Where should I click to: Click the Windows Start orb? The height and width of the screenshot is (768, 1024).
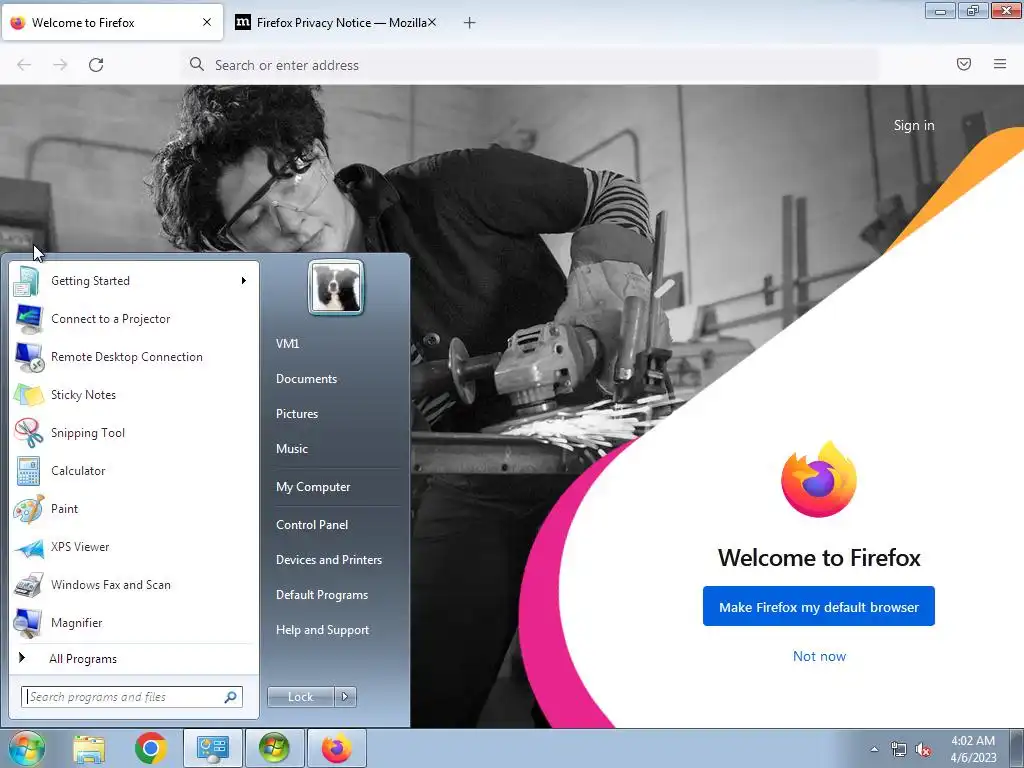27,748
